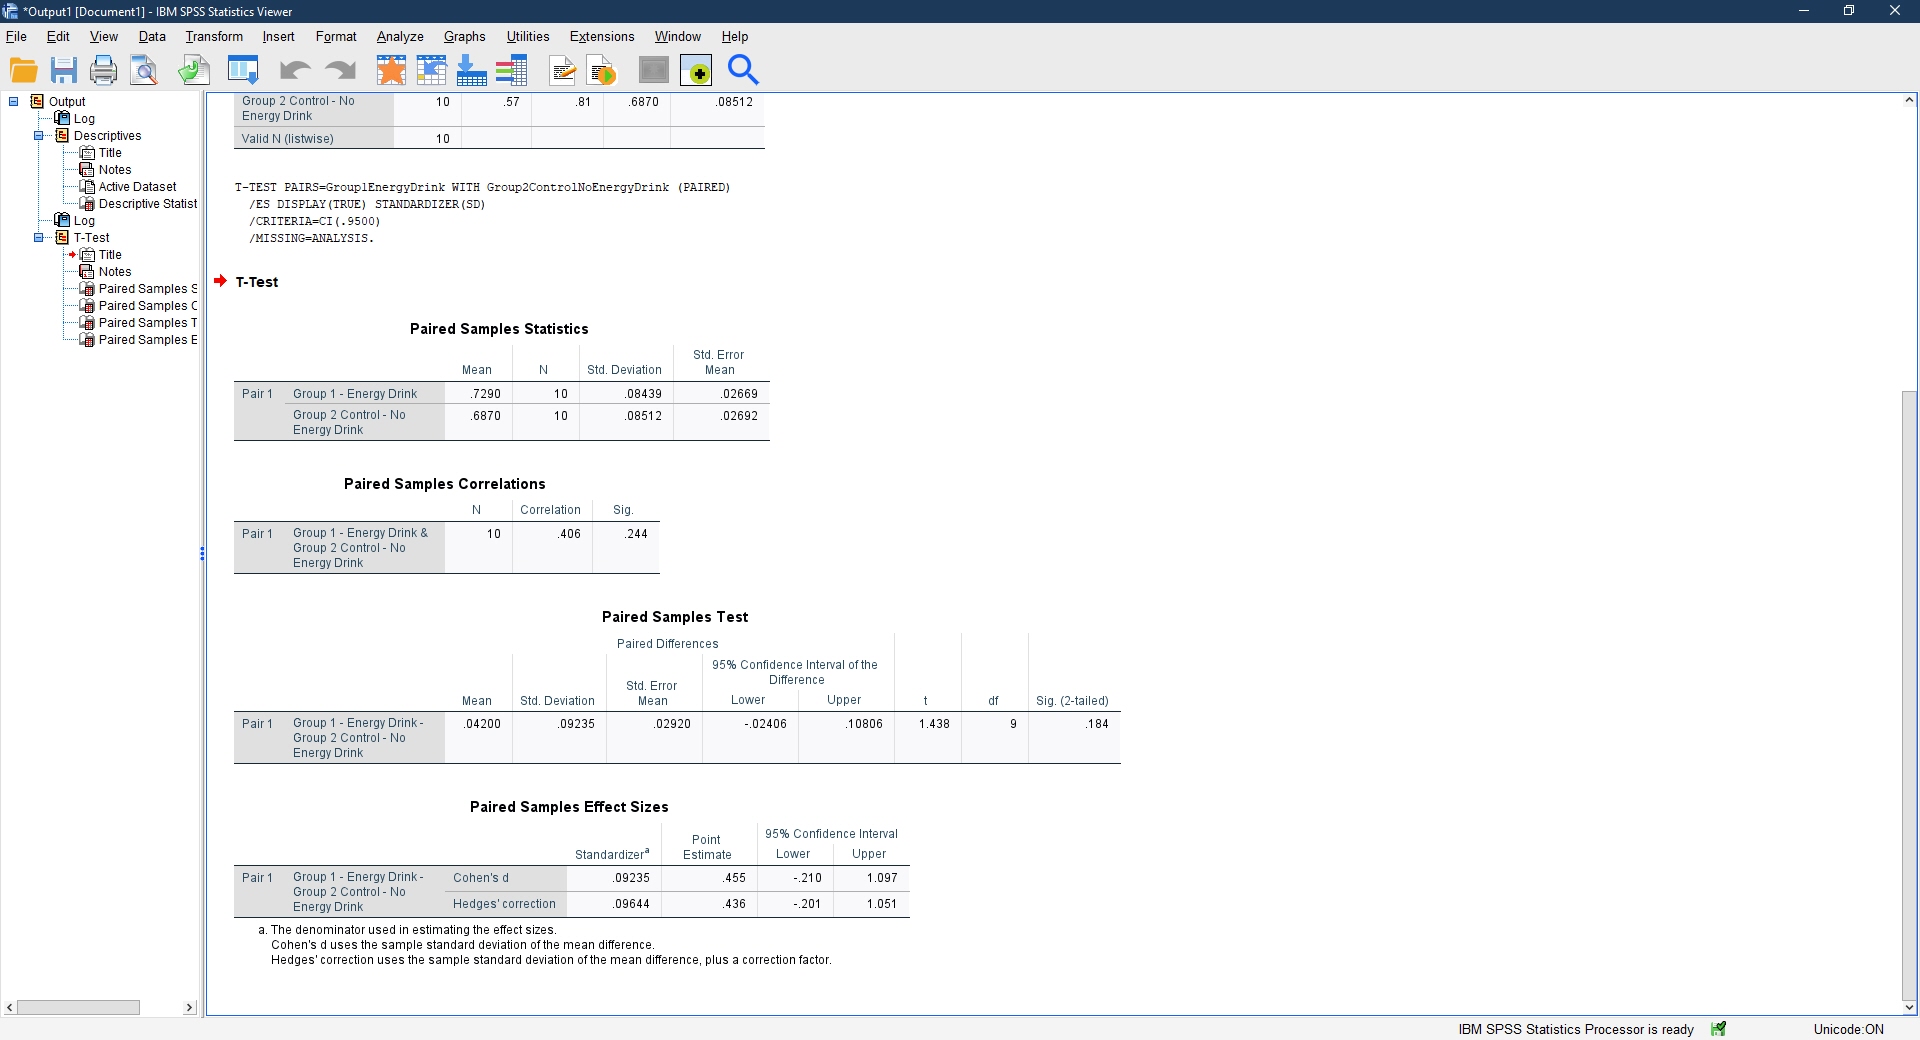Print the output with printer icon

tap(104, 70)
